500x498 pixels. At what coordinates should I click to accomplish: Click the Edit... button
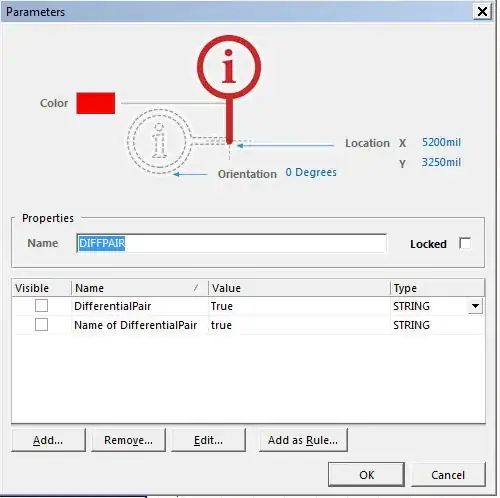[x=208, y=440]
